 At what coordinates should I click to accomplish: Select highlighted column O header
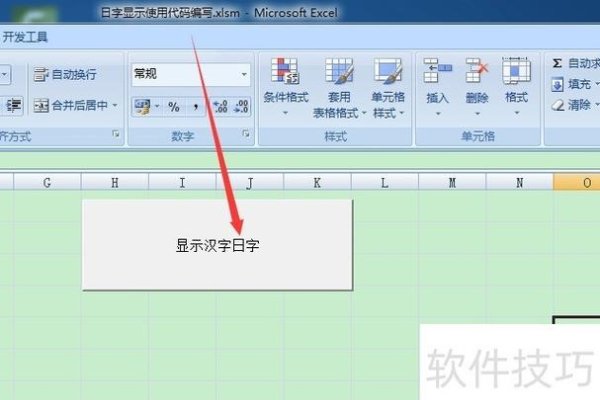(577, 183)
